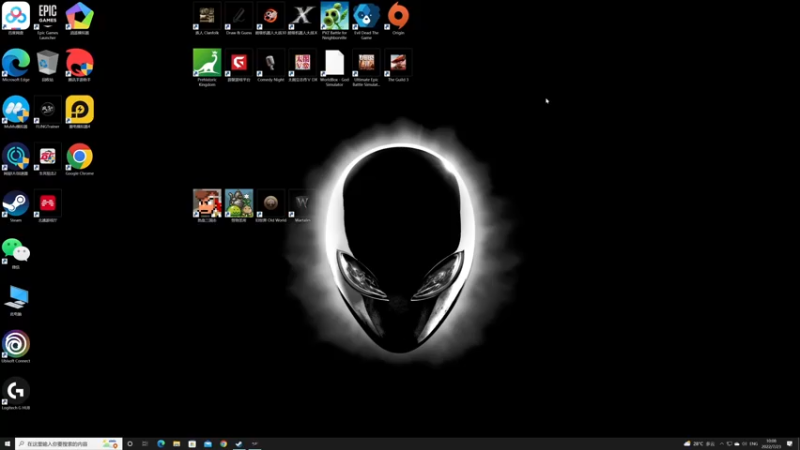The image size is (800, 450).
Task: Open the weather widget showing 28°C
Action: [699, 444]
